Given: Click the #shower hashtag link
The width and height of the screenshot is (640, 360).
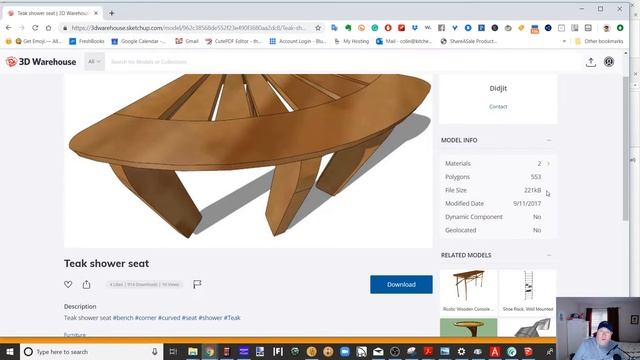Looking at the screenshot, I should click(x=210, y=318).
